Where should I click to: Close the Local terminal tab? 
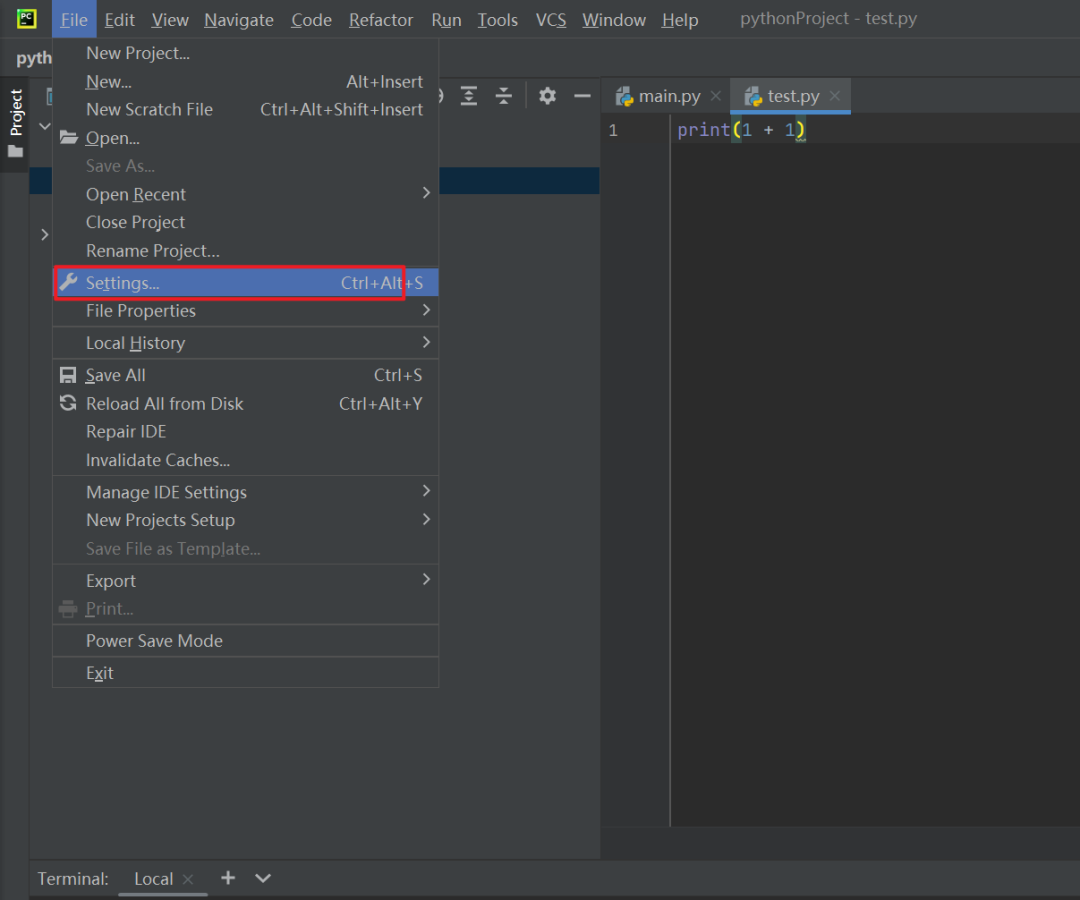pos(188,879)
